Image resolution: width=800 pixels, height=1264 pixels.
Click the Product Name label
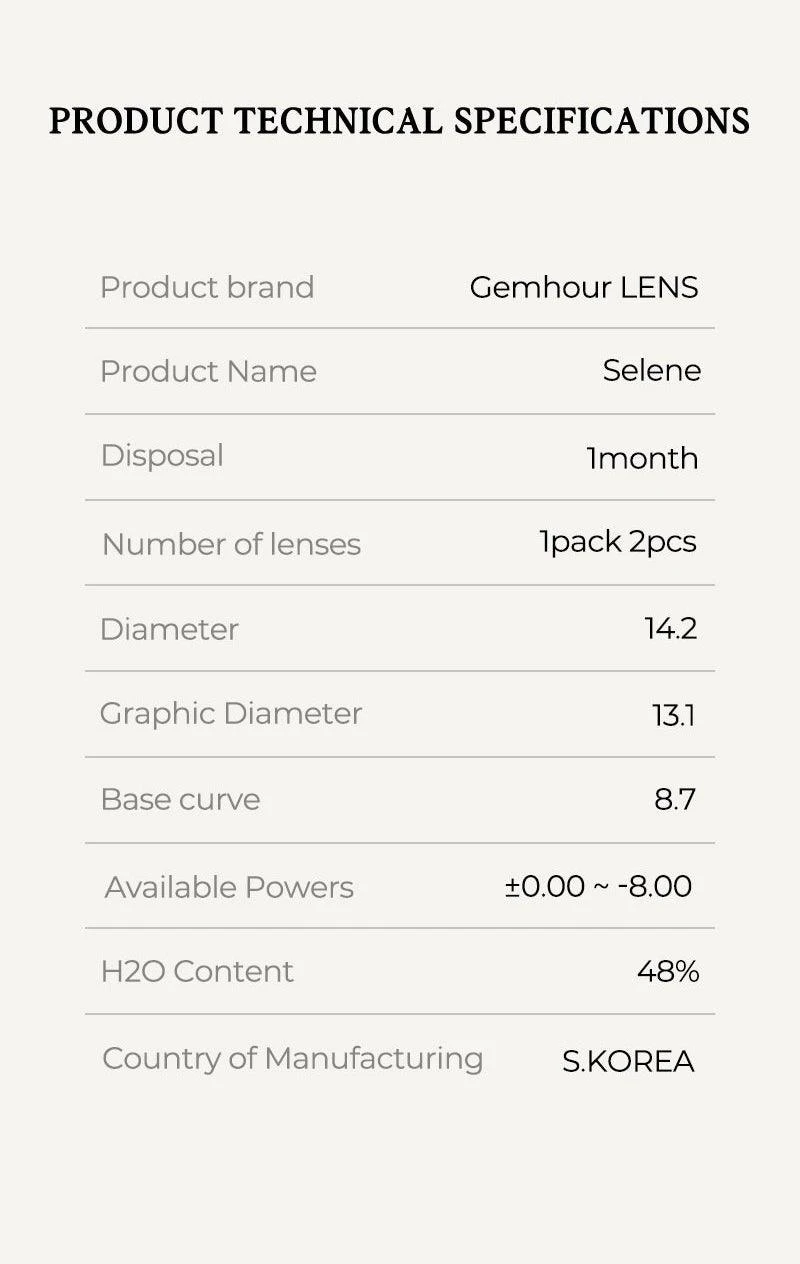[x=208, y=371]
